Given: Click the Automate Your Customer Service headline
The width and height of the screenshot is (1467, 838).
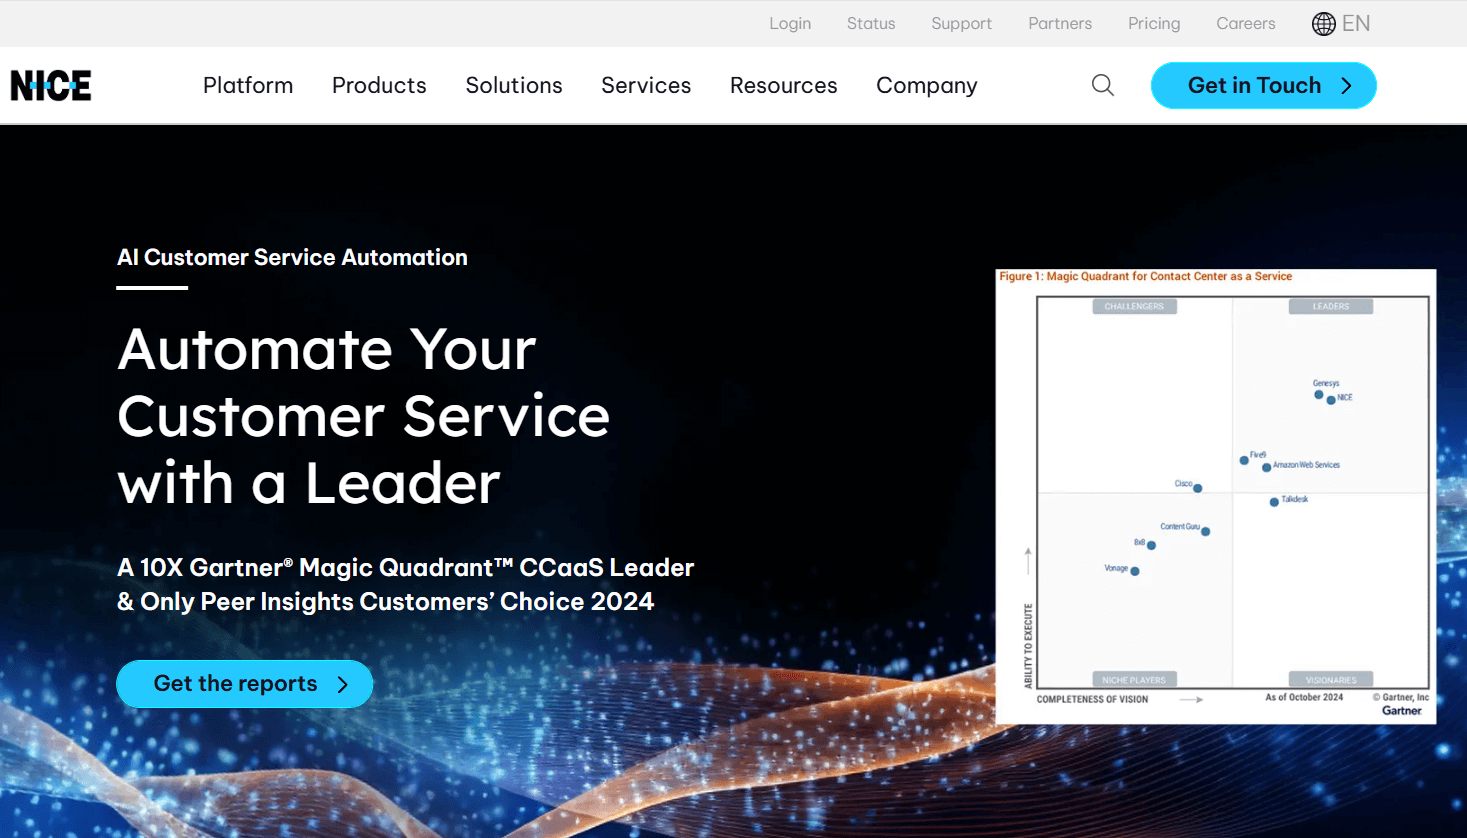Looking at the screenshot, I should click(x=364, y=416).
